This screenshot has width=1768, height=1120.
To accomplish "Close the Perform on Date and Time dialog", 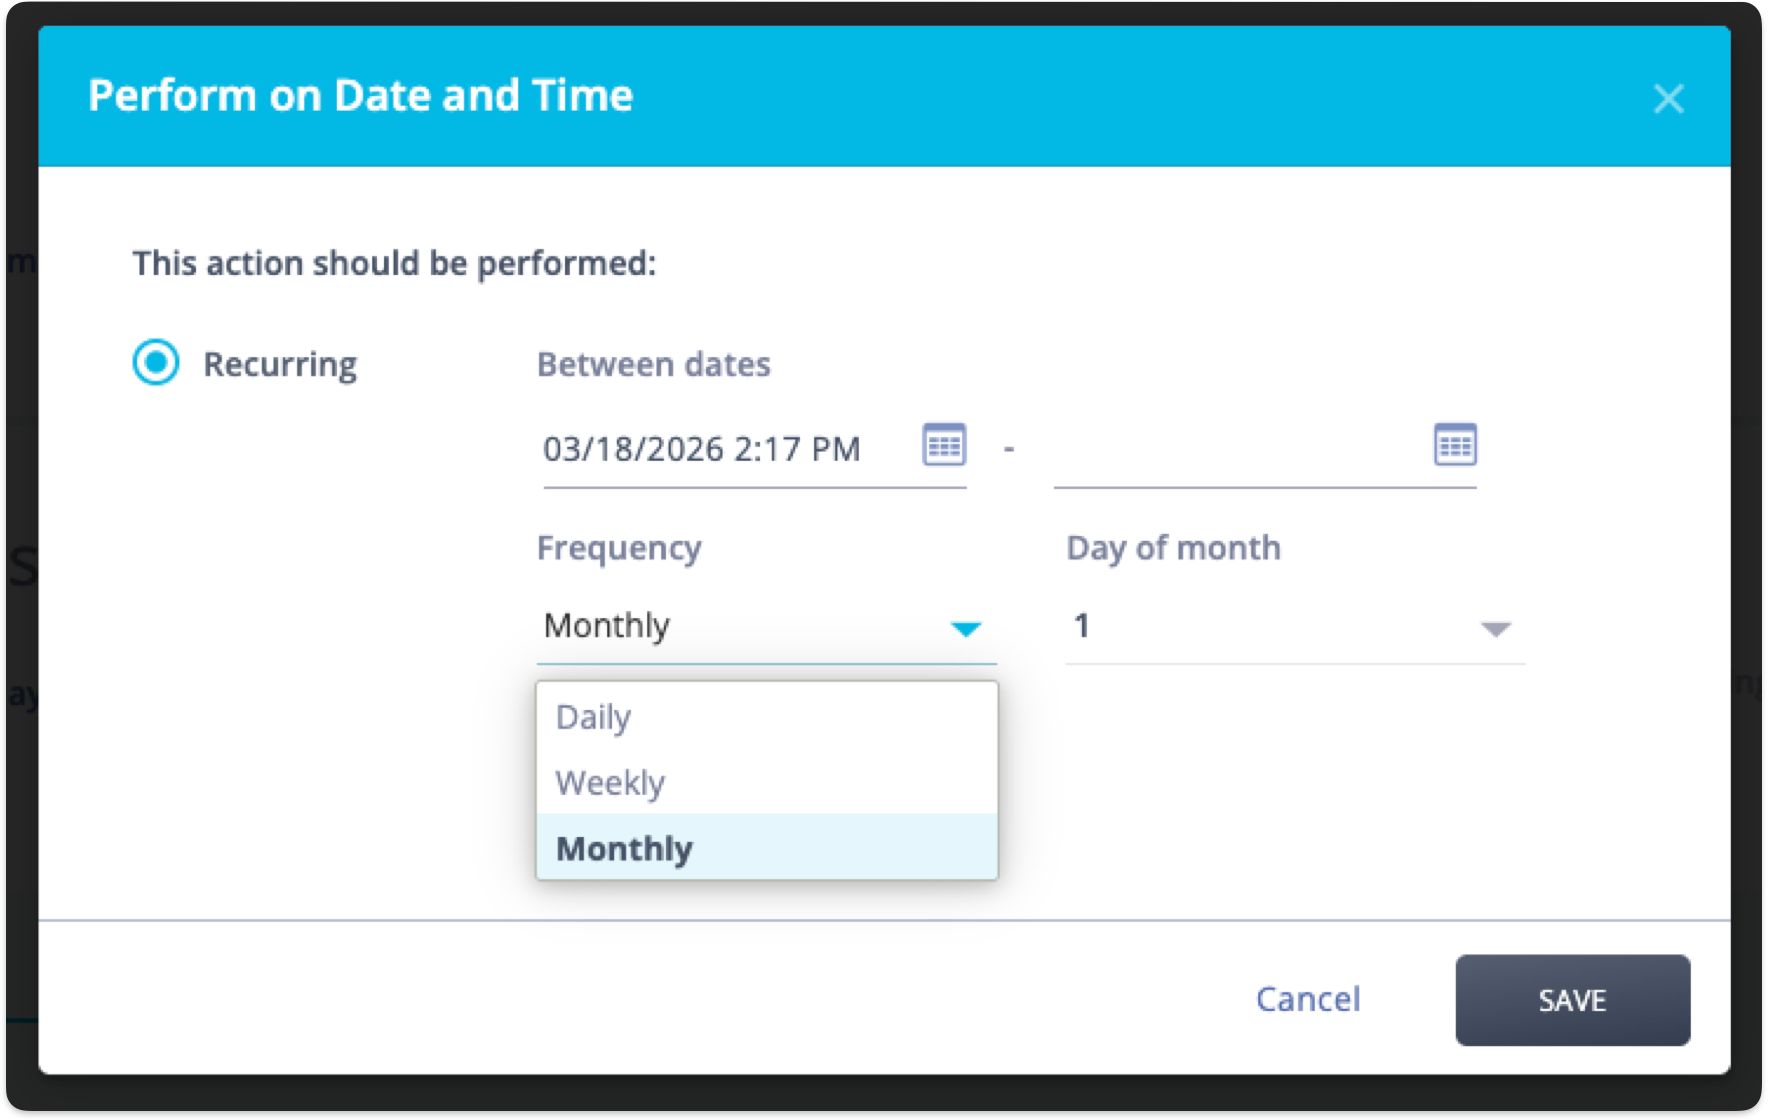I will (x=1668, y=98).
